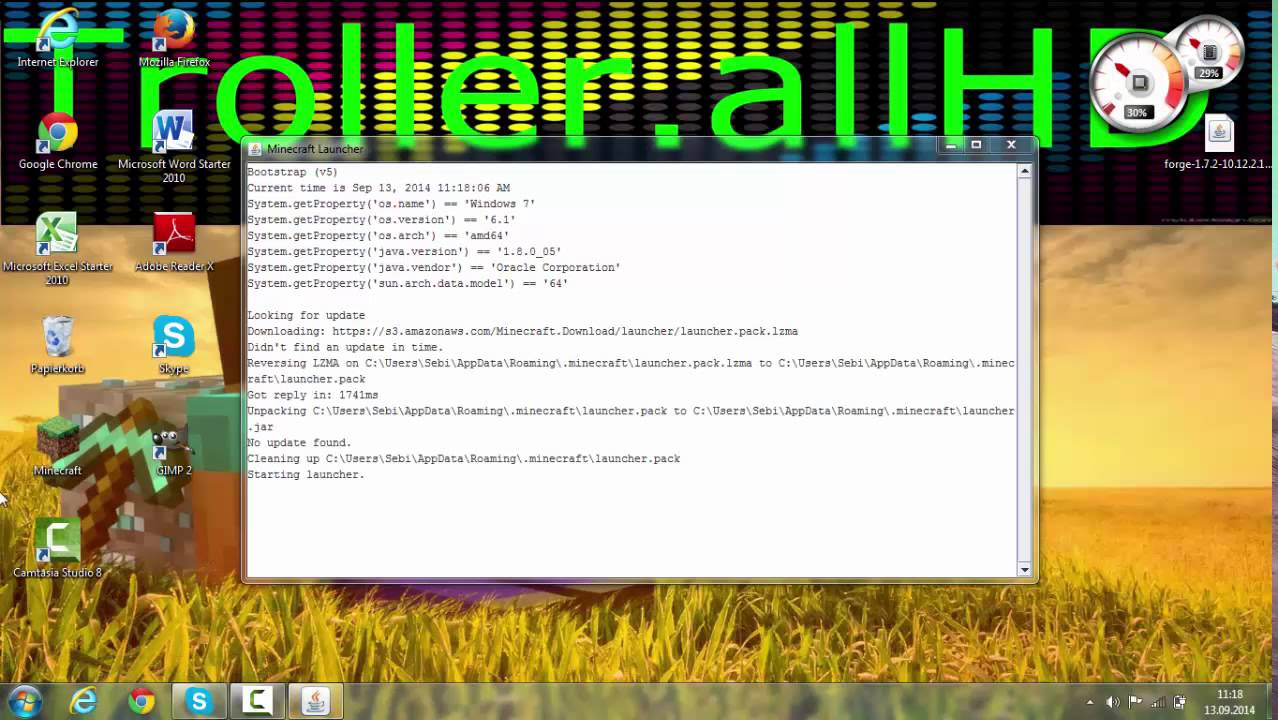Click the 'Bootstrap (v5)' log line
Screen dimensions: 1278x720
point(292,172)
